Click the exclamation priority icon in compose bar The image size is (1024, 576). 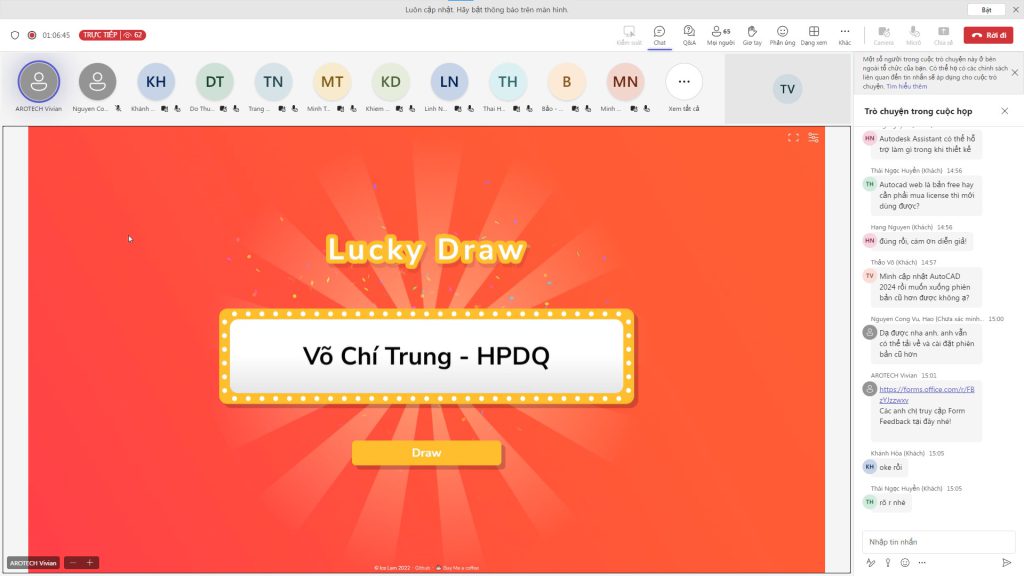[888, 562]
